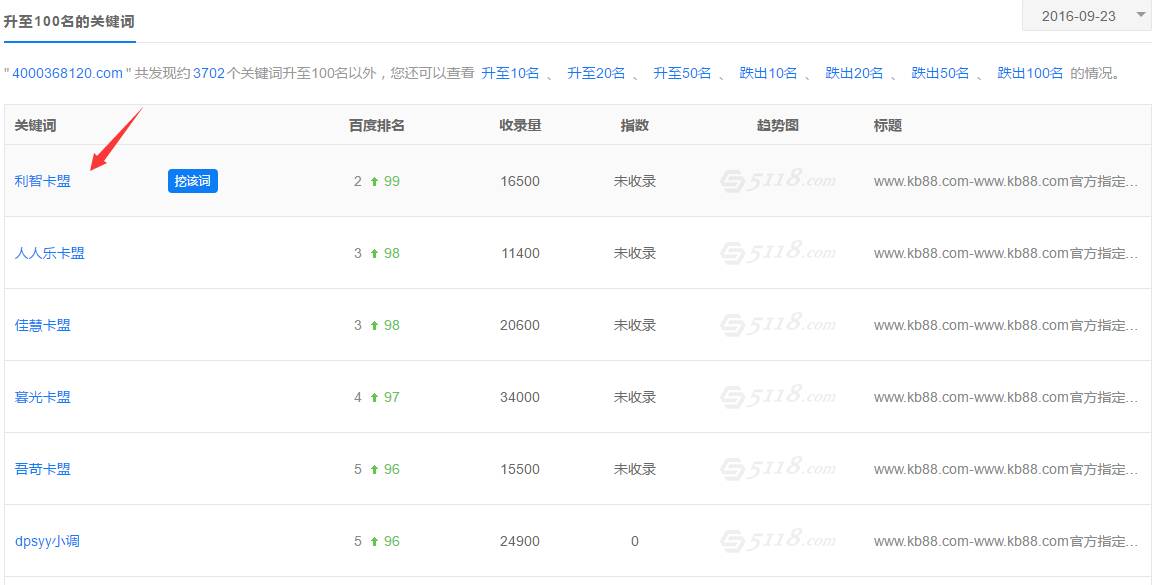This screenshot has width=1154, height=585.
Task: Click the 跌出10名 link
Action: click(x=768, y=72)
